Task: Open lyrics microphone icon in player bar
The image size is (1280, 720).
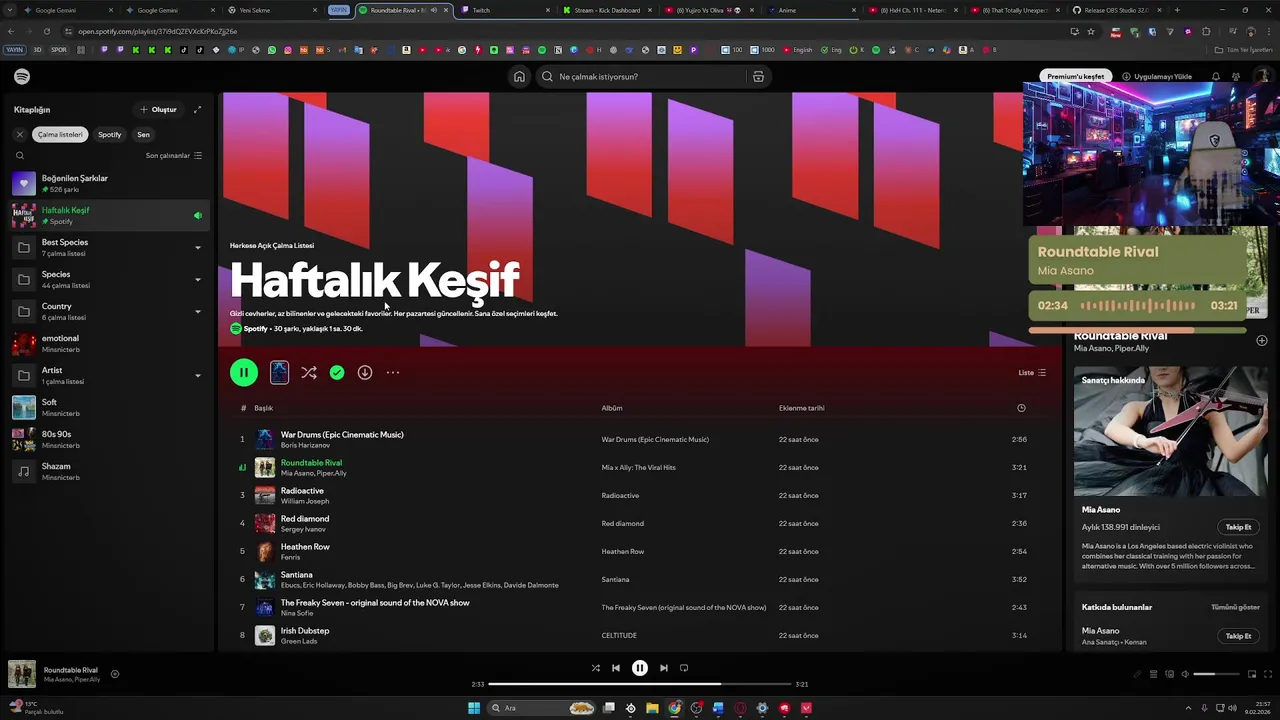Action: (x=1137, y=674)
